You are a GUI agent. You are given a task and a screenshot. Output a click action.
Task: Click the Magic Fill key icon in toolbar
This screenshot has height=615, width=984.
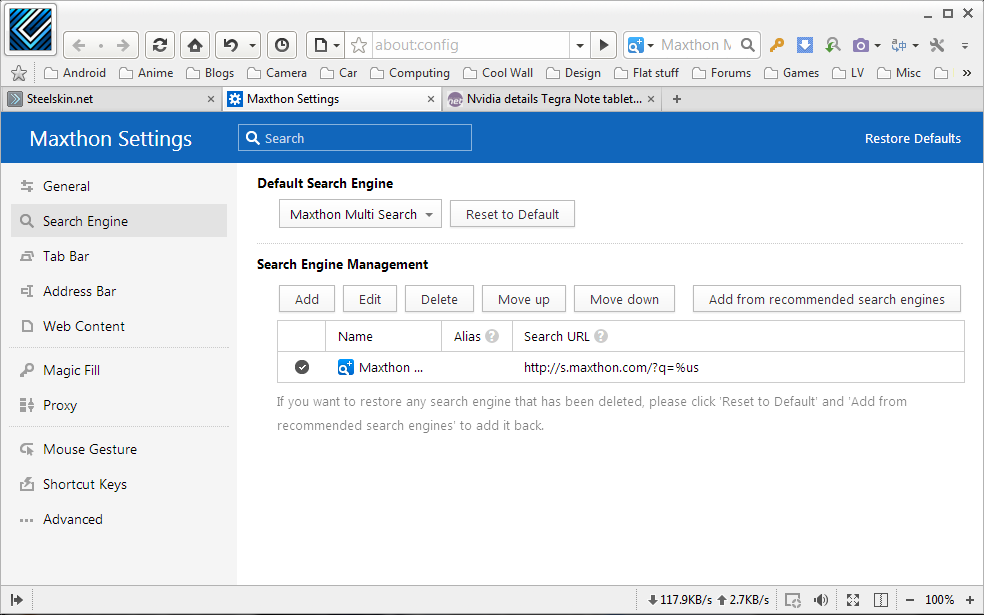point(776,45)
